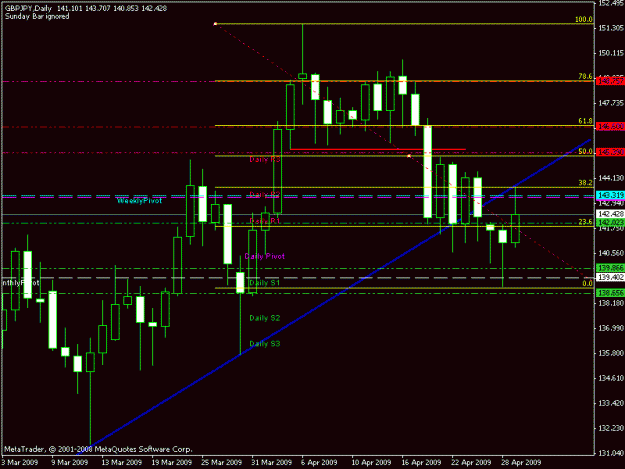Image resolution: width=625 pixels, height=469 pixels.
Task: Click the Daily S2 label
Action: click(x=265, y=318)
